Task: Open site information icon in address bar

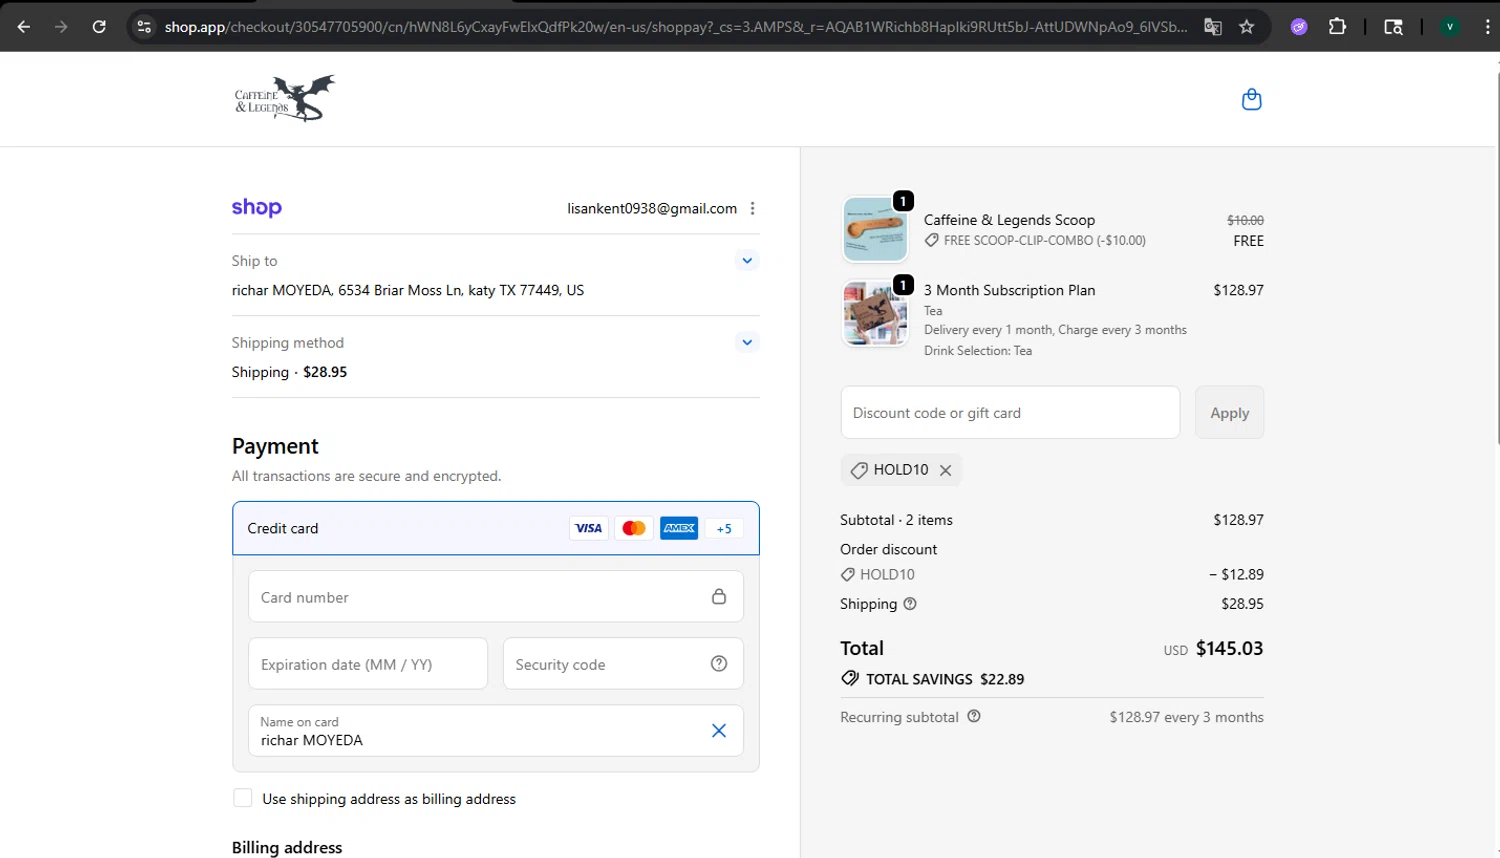Action: (144, 27)
